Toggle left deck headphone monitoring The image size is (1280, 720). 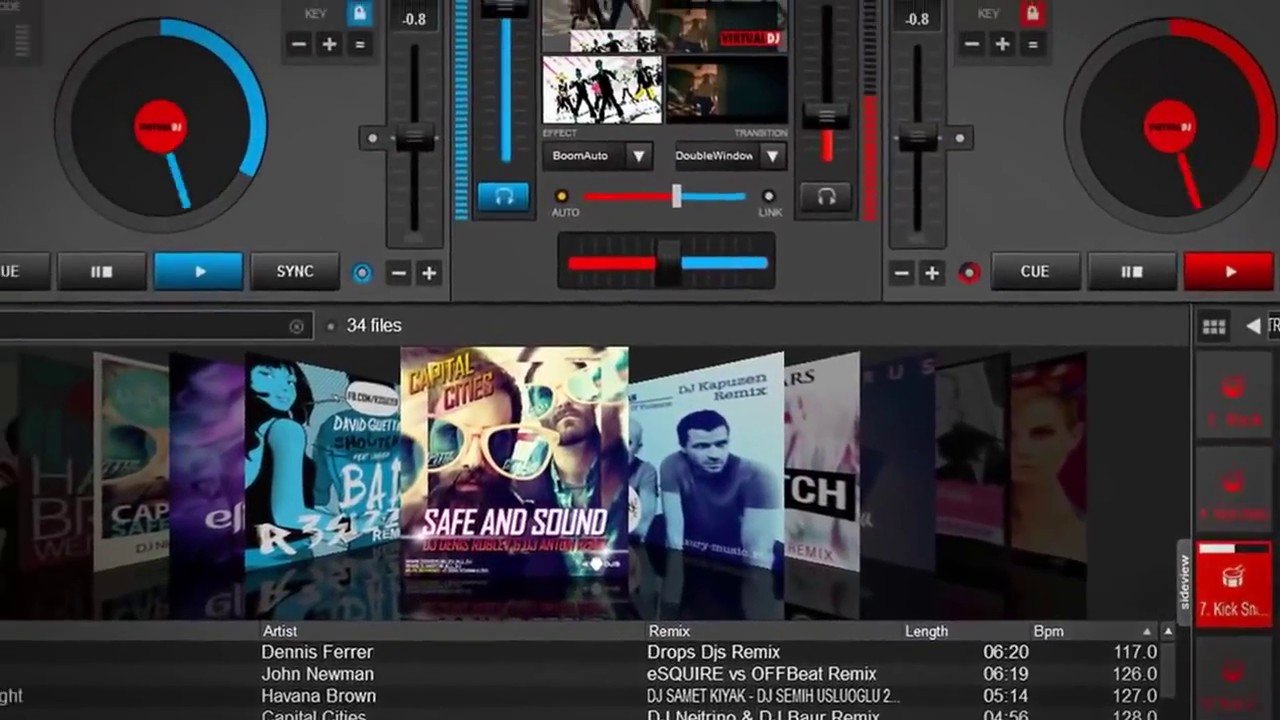click(x=503, y=197)
